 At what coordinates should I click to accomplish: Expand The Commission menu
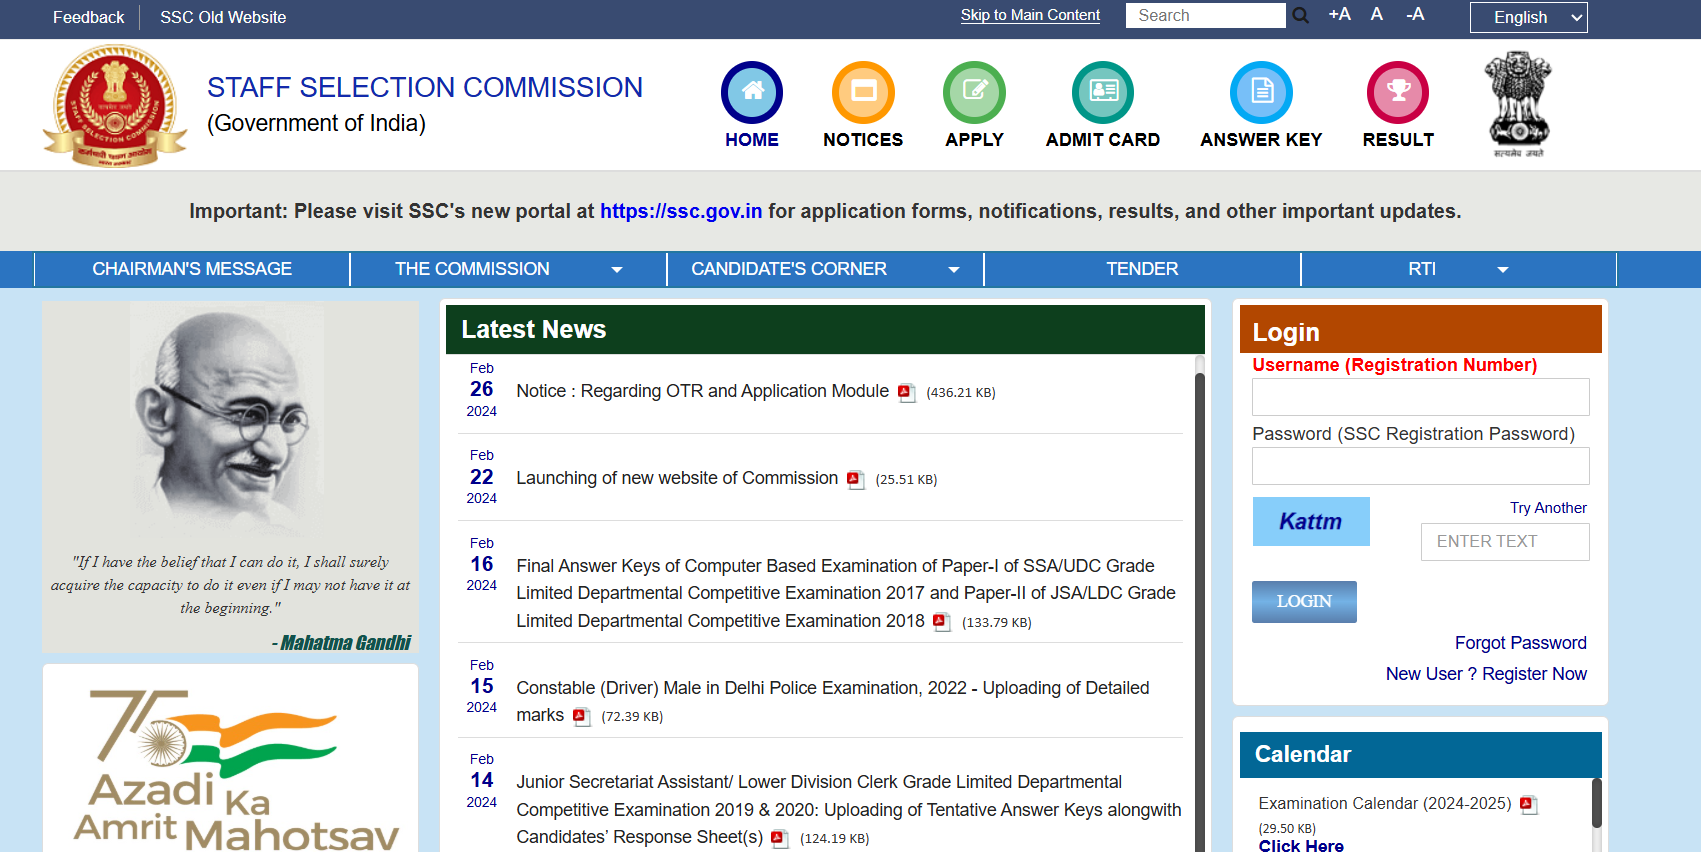coord(508,269)
